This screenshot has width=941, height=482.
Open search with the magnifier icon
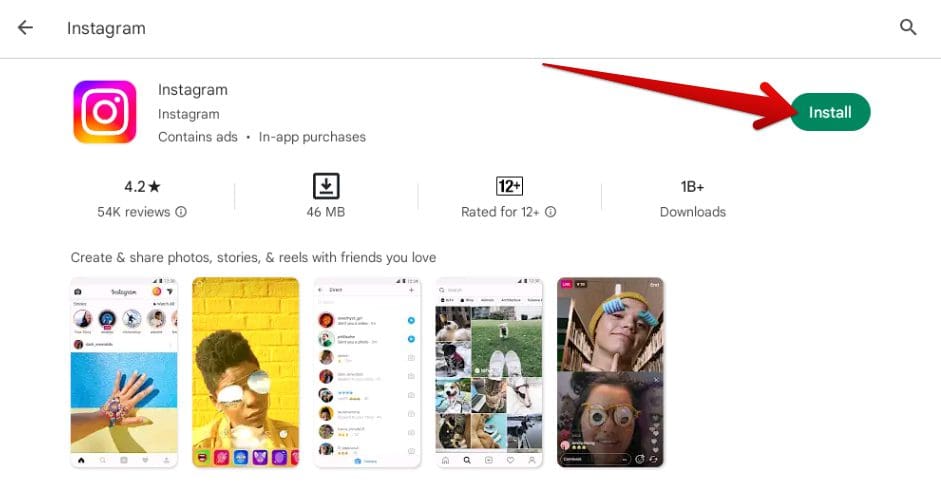pyautogui.click(x=908, y=27)
